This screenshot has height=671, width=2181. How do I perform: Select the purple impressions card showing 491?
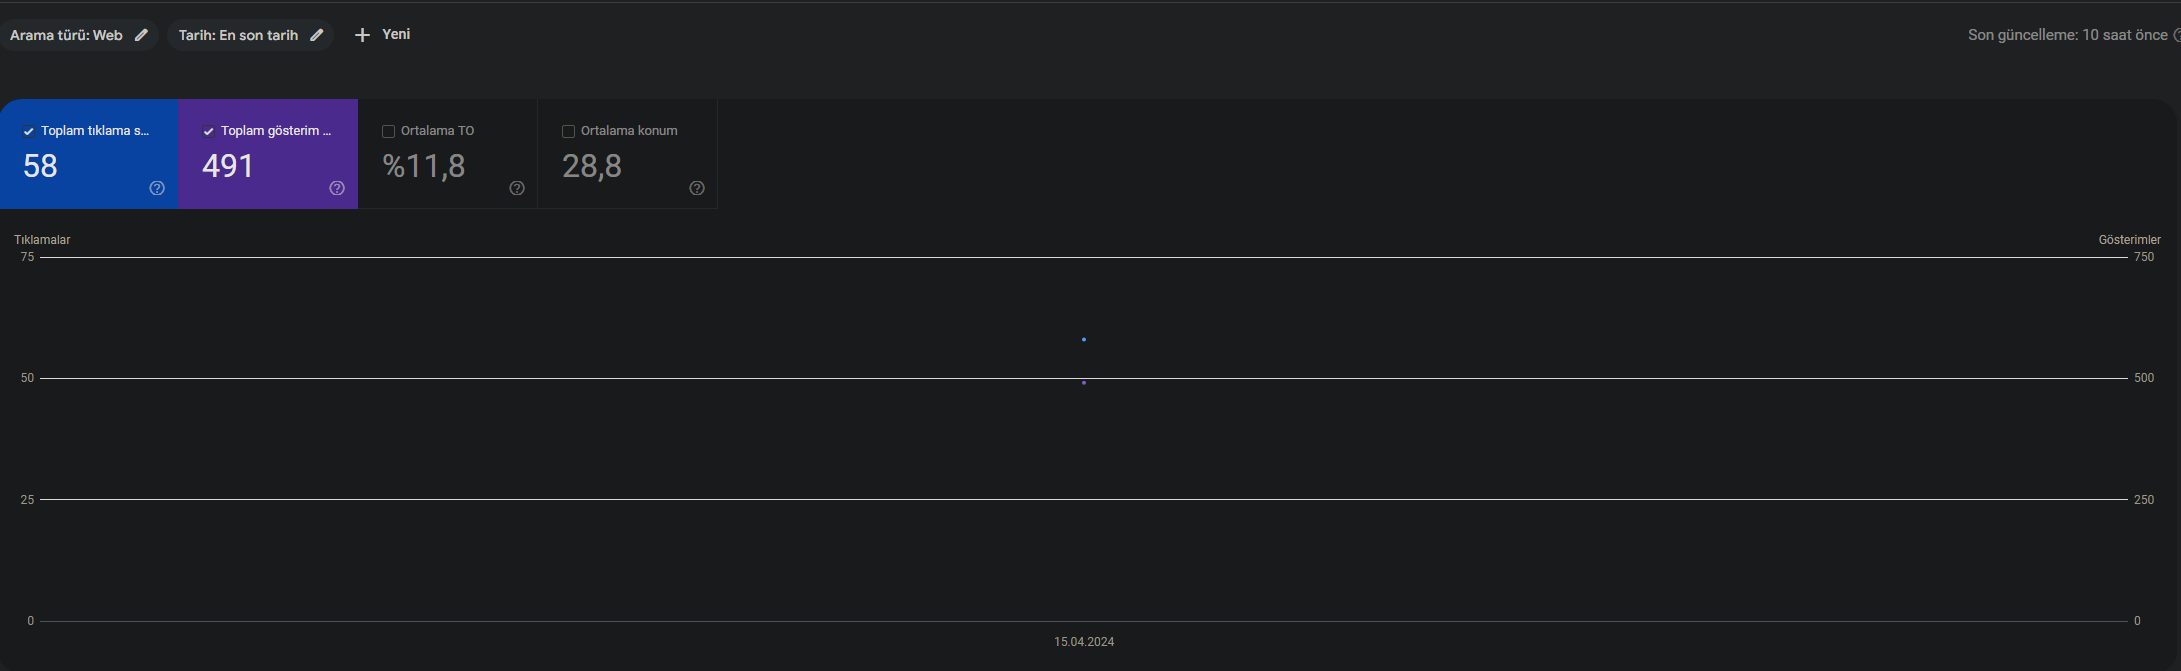[x=268, y=154]
